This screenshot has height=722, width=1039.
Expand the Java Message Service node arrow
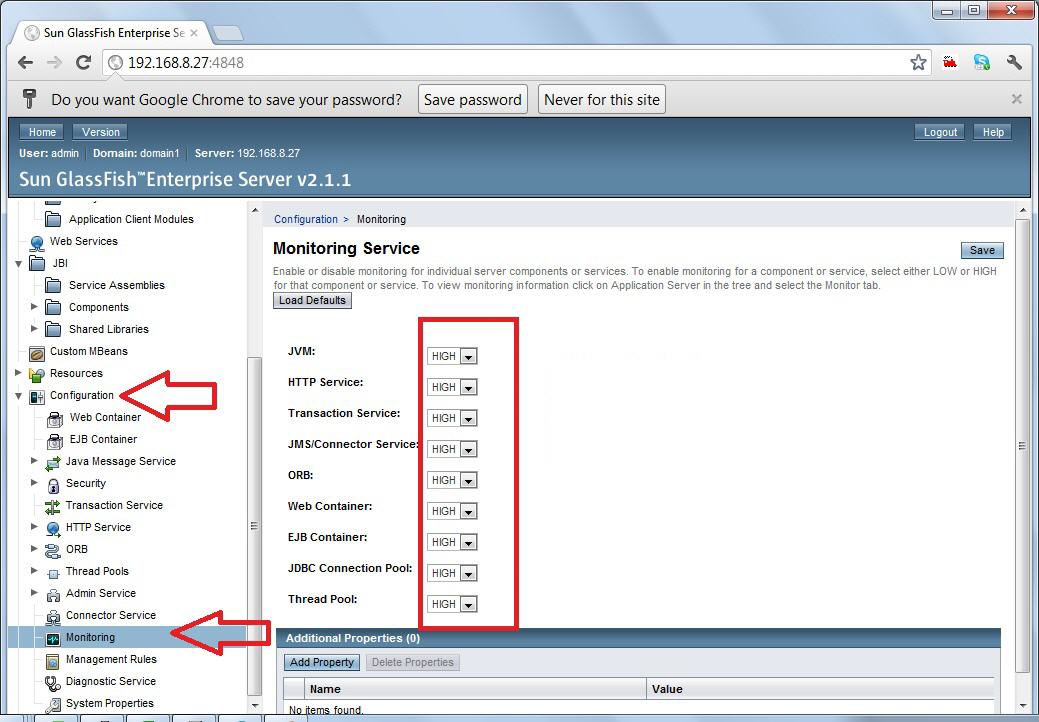[x=34, y=460]
